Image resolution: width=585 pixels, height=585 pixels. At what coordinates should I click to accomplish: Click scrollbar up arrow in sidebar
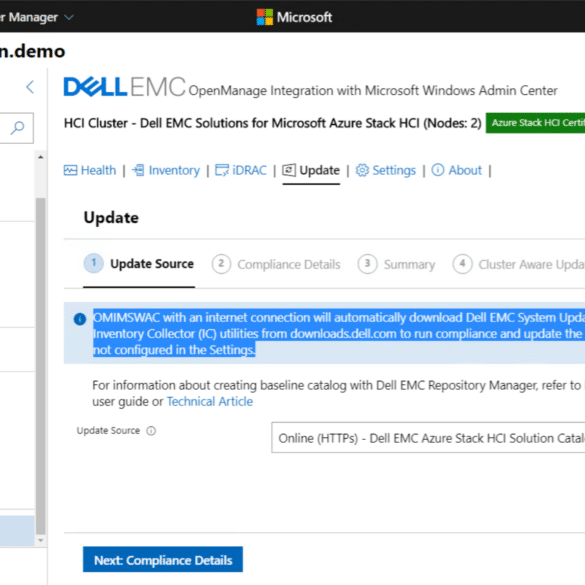(41, 157)
